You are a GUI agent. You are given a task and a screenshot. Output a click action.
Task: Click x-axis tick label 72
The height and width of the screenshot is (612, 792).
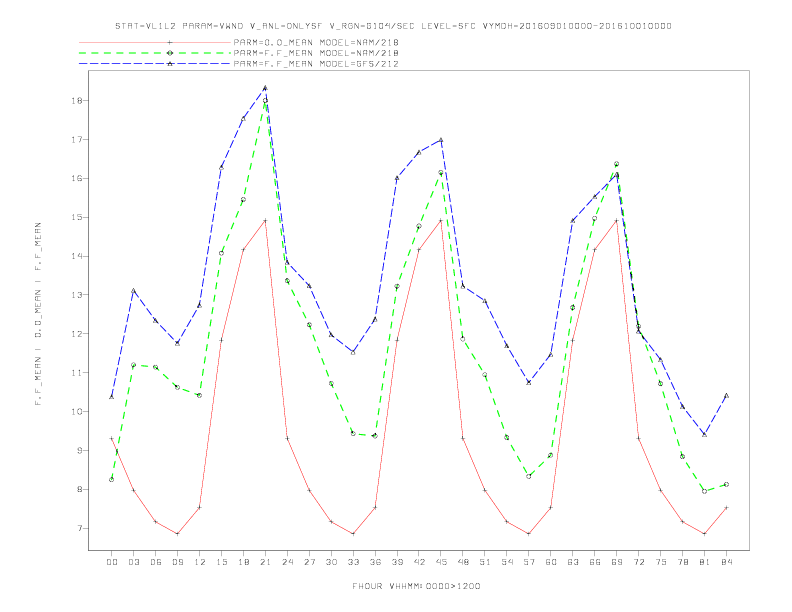pyautogui.click(x=638, y=562)
